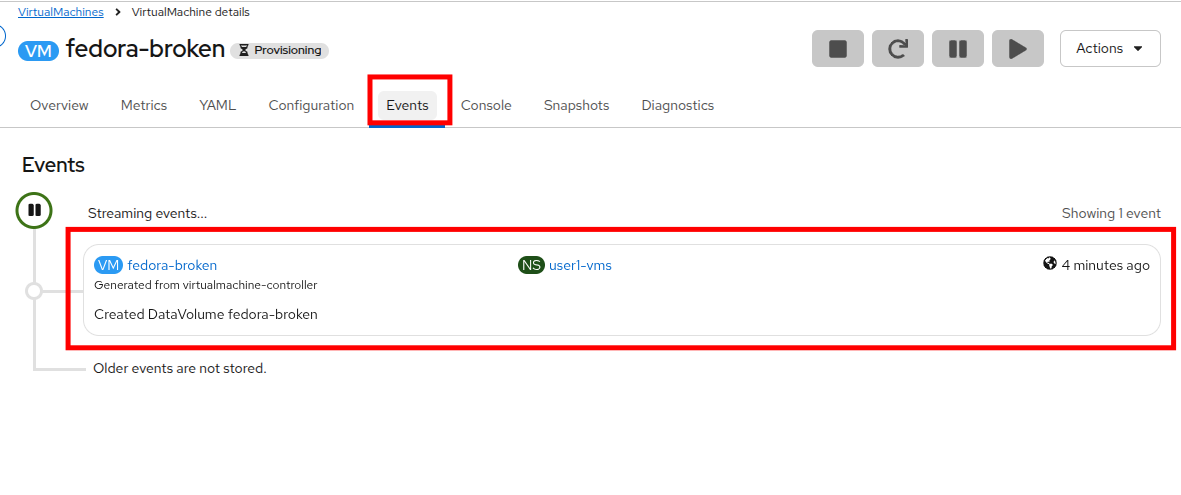This screenshot has height=495, width=1181.
Task: Switch to the Snapshots tab
Action: tap(576, 105)
